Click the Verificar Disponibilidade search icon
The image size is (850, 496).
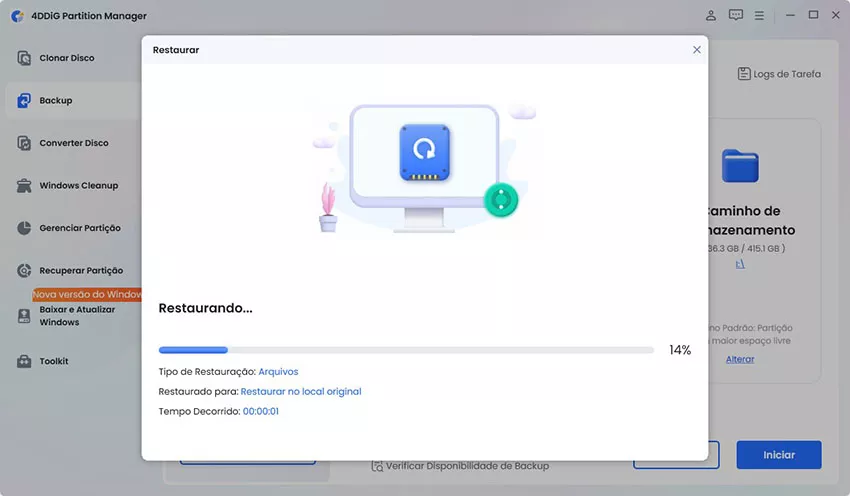pos(377,466)
